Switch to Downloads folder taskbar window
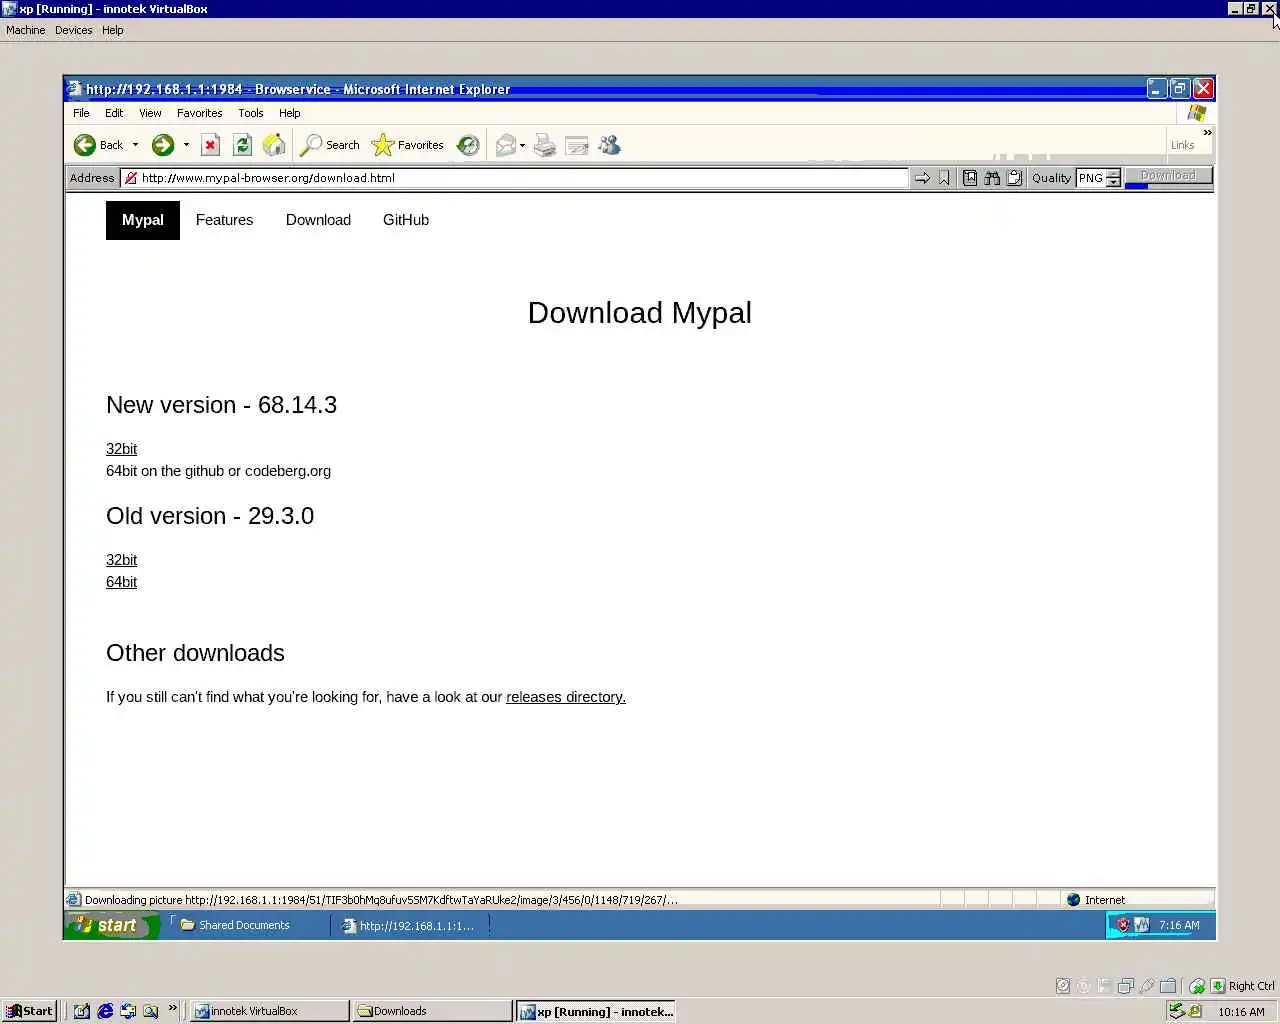 click(x=434, y=1011)
